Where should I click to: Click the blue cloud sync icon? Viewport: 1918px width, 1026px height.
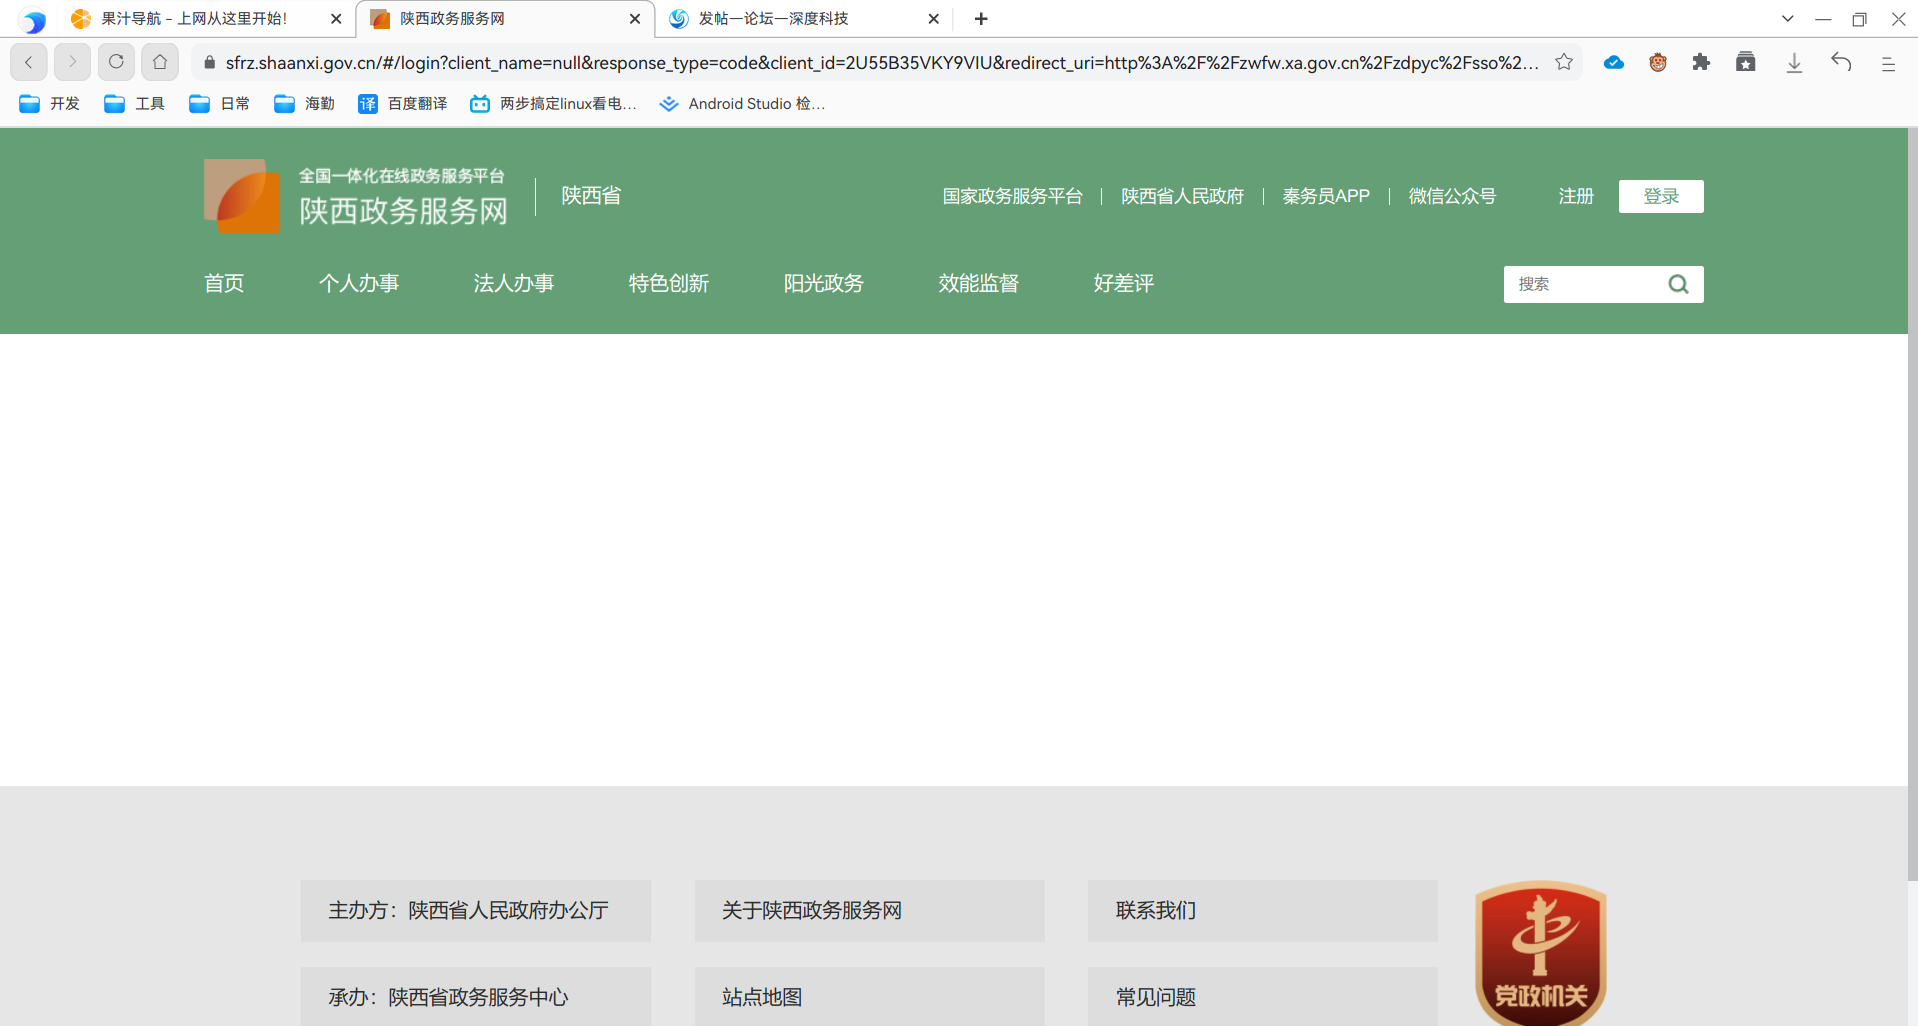point(1613,62)
